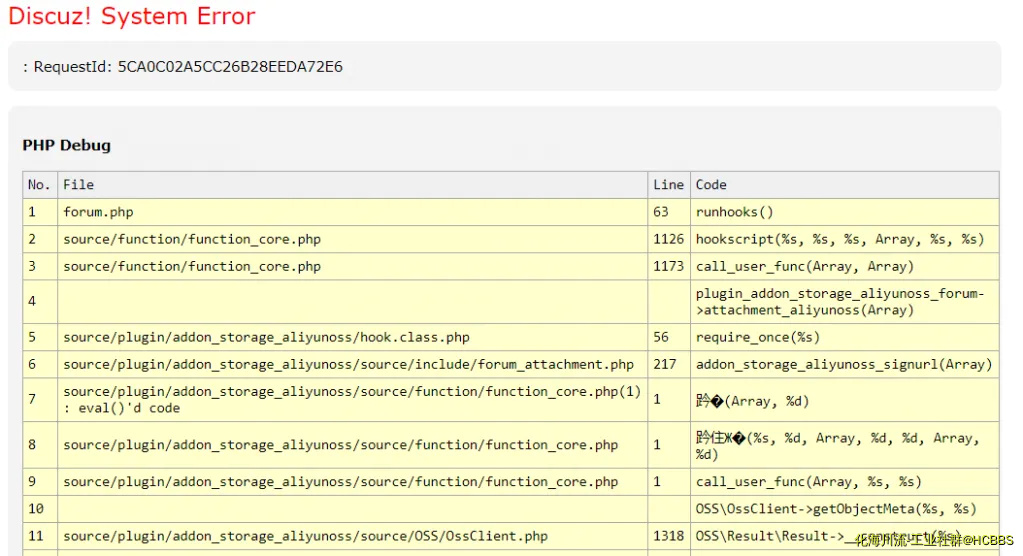
Task: Select OSS\OssClient->getObjectMeta(%s, %s) code
Action: tap(845, 509)
